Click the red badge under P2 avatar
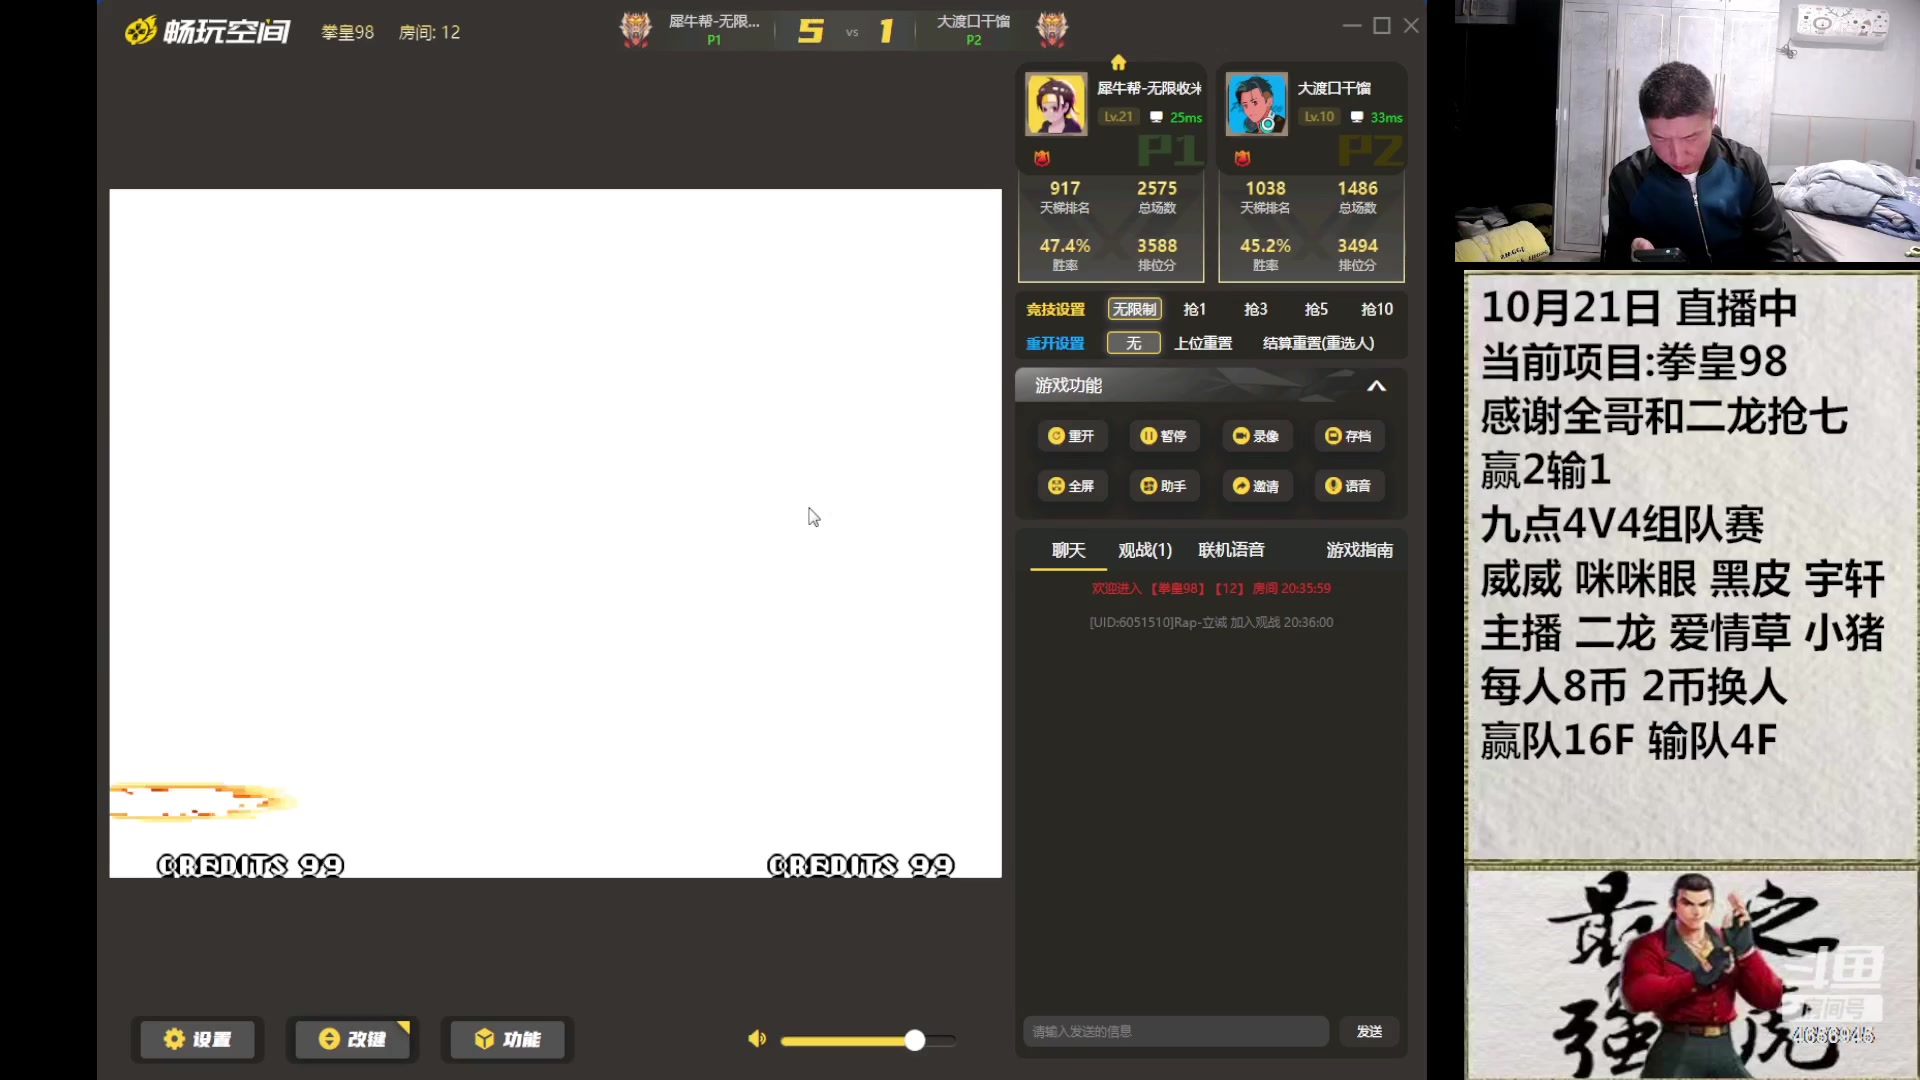The image size is (1920, 1080). tap(1242, 158)
